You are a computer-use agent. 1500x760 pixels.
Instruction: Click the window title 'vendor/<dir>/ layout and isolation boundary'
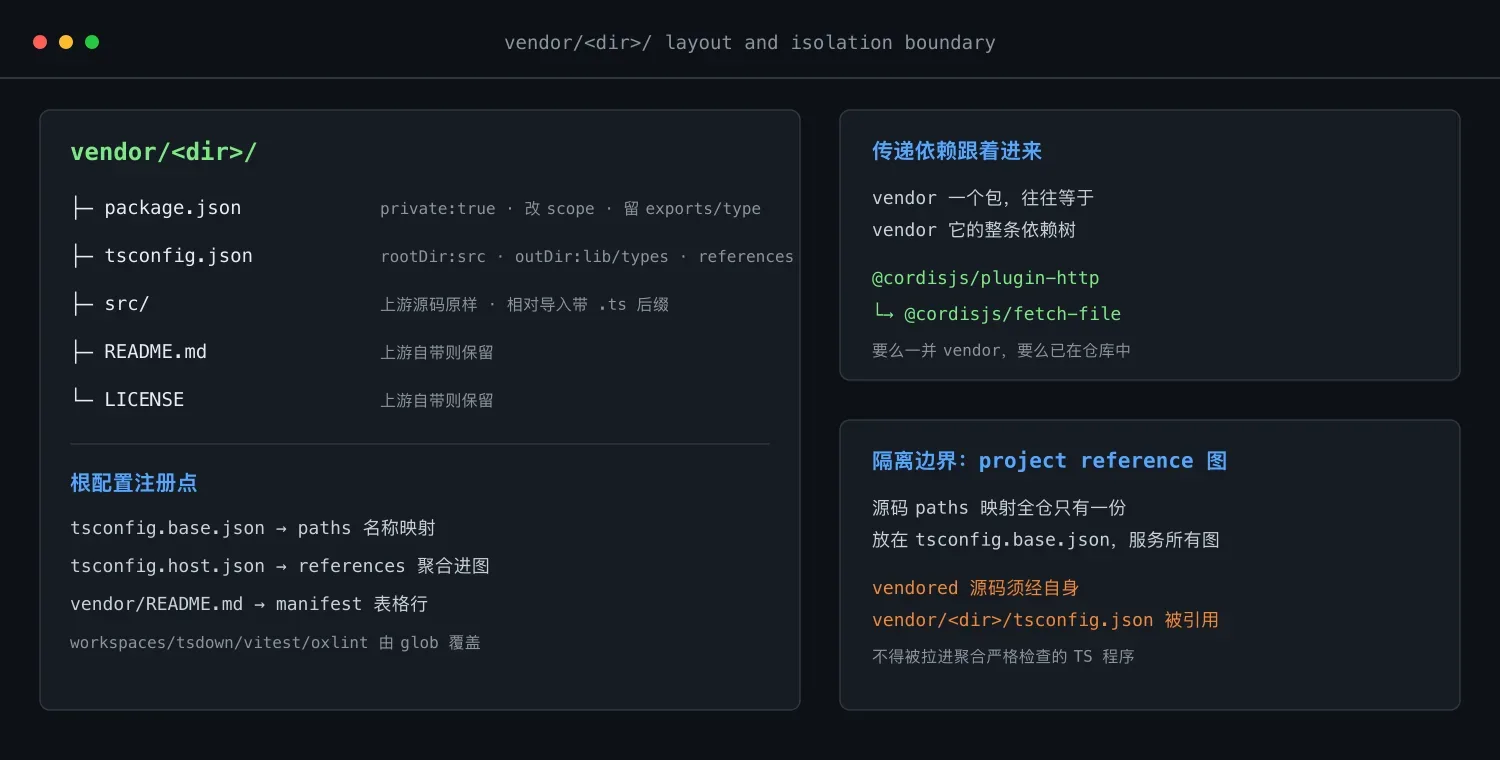click(750, 43)
